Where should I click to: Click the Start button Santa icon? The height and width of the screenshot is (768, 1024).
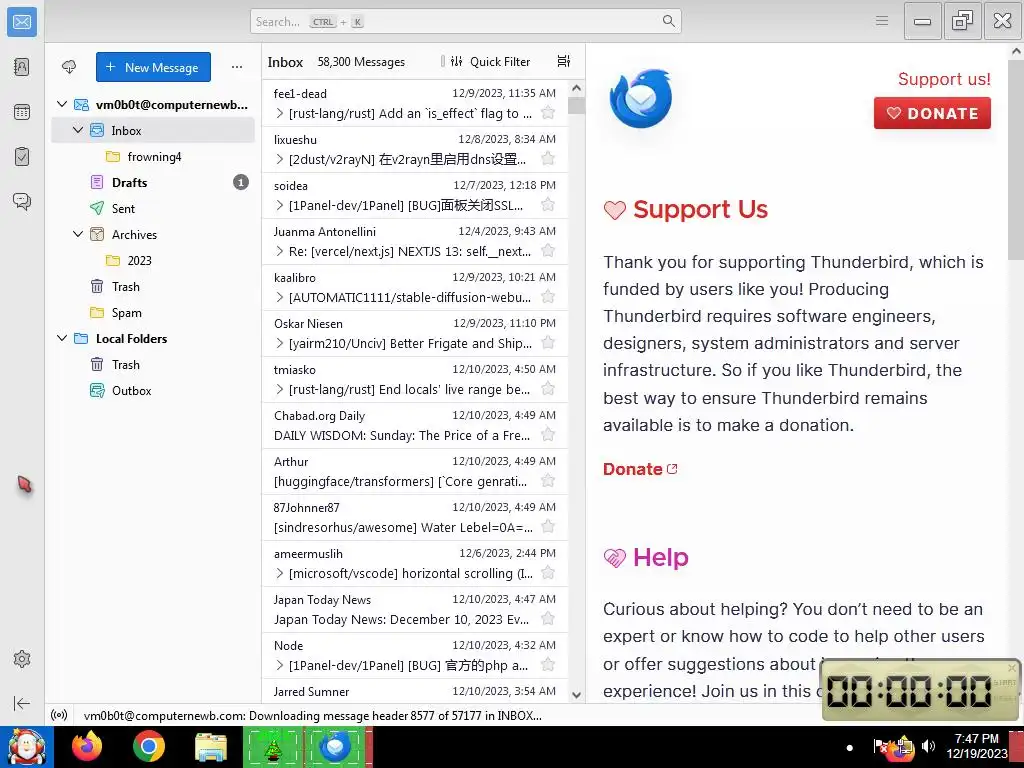pos(27,746)
